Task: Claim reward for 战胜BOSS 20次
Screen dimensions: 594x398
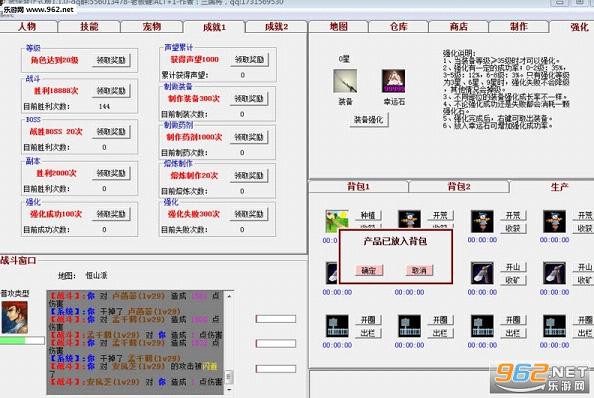Action: coord(111,132)
